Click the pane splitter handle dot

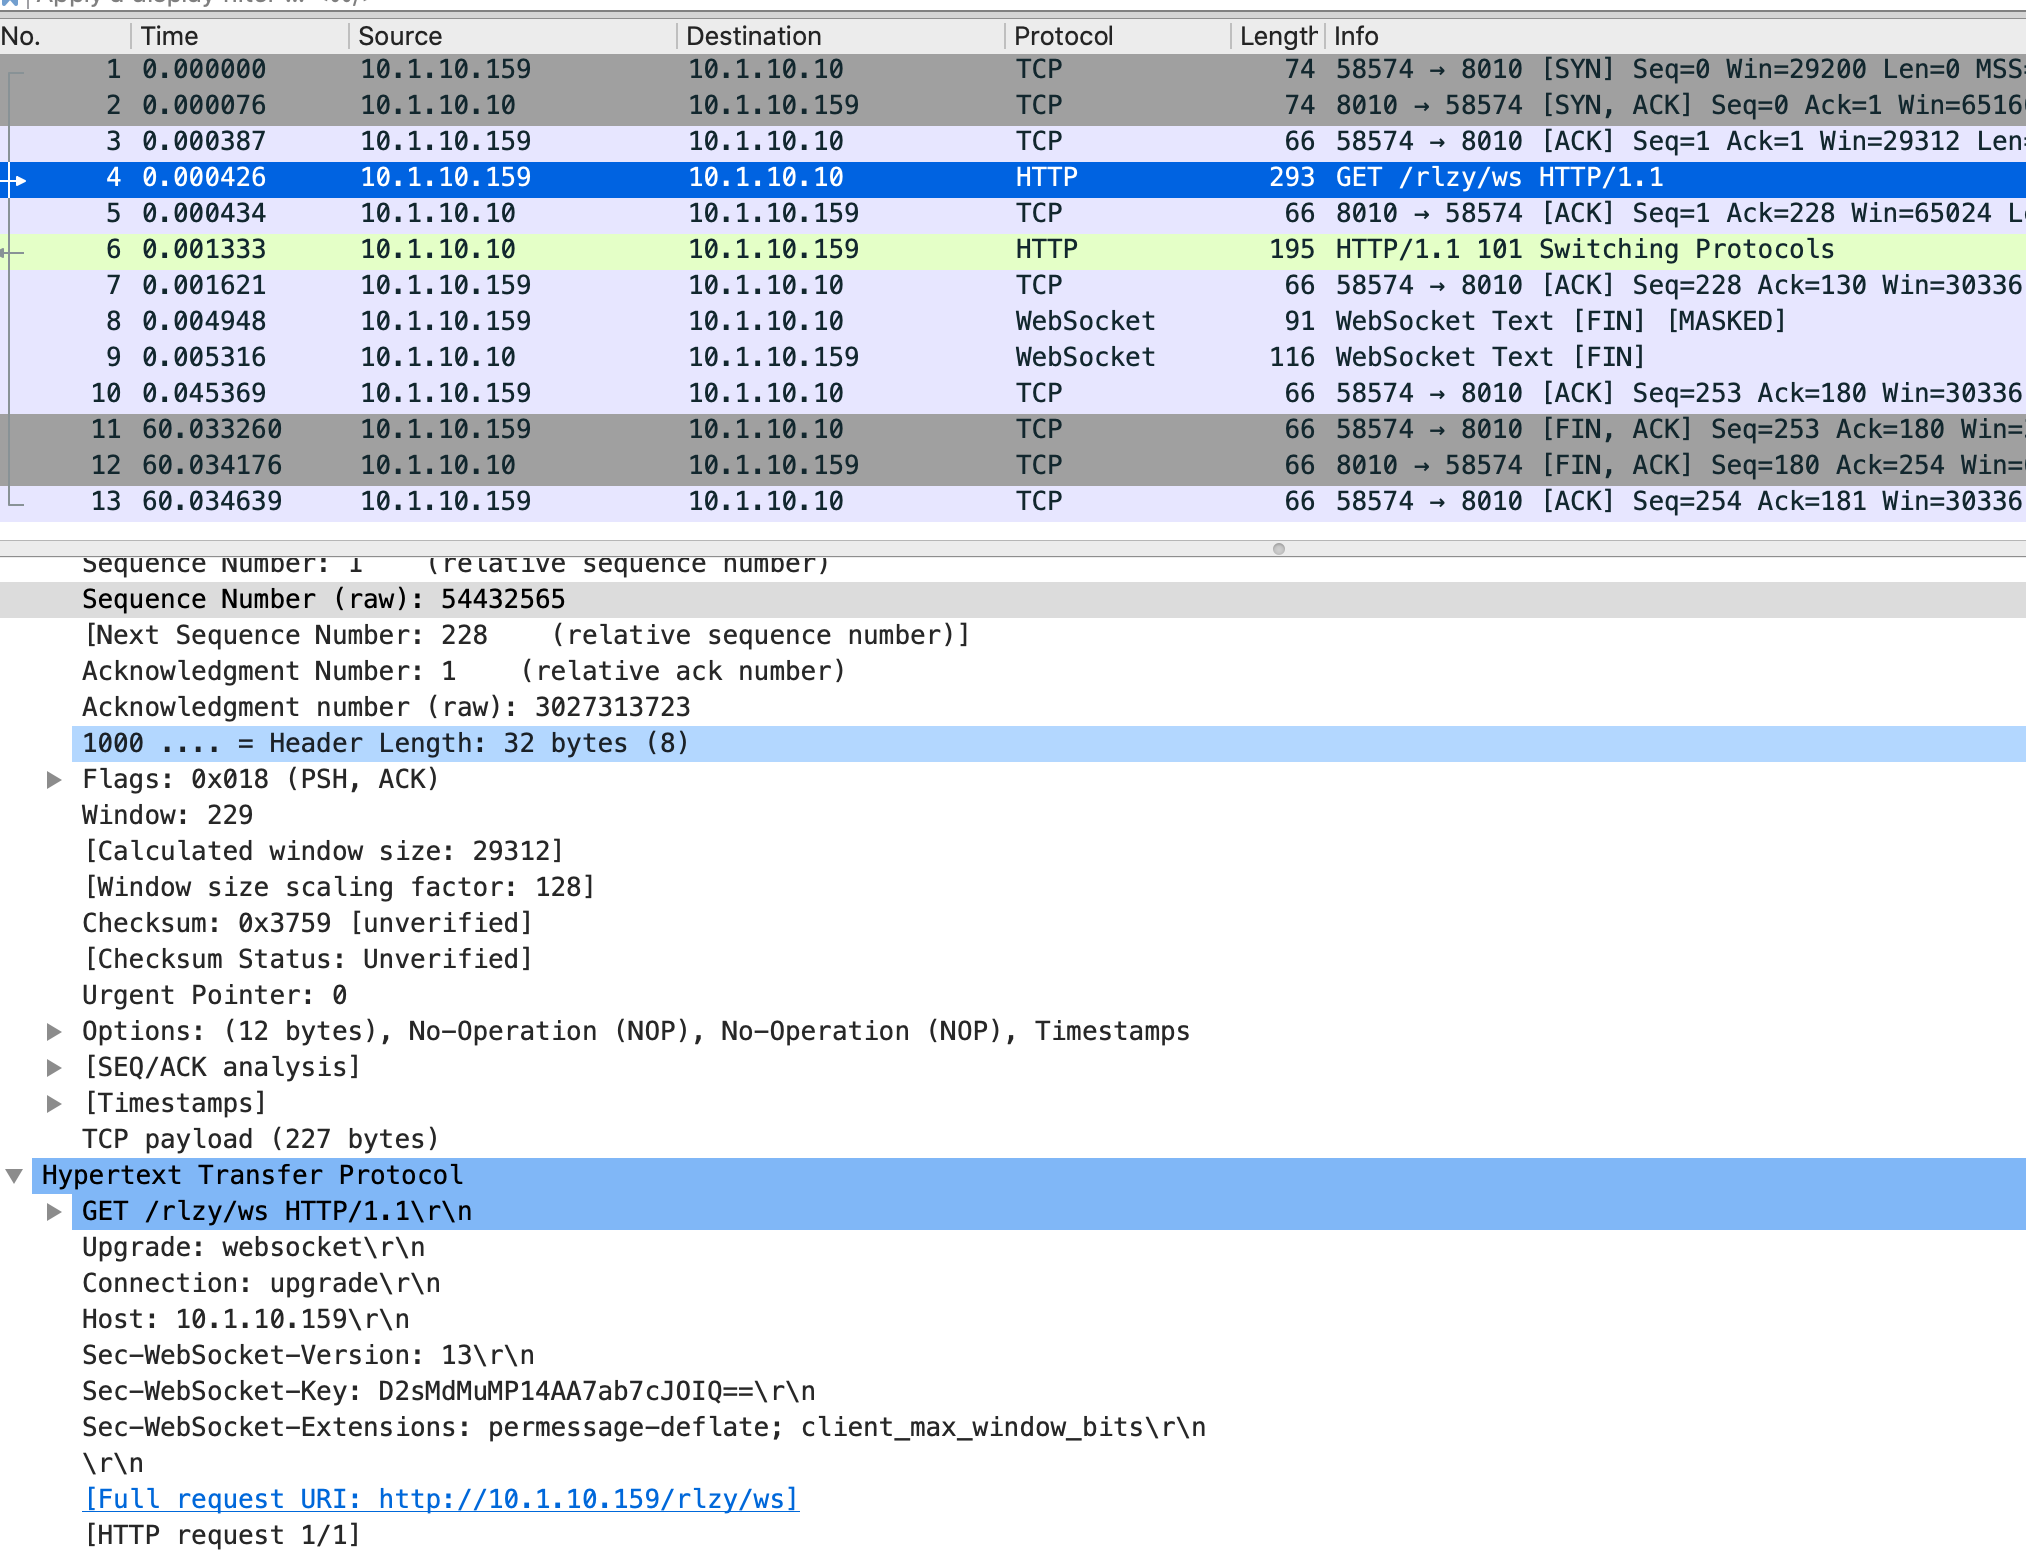point(1278,548)
